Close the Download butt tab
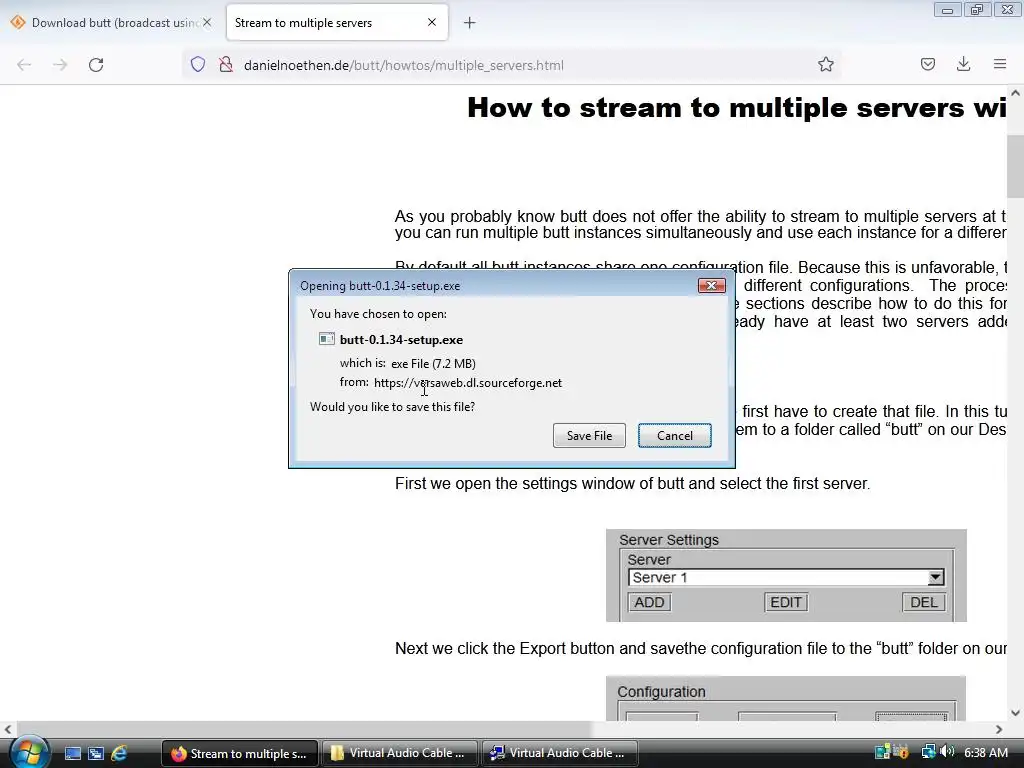The height and width of the screenshot is (768, 1024). click(x=207, y=23)
